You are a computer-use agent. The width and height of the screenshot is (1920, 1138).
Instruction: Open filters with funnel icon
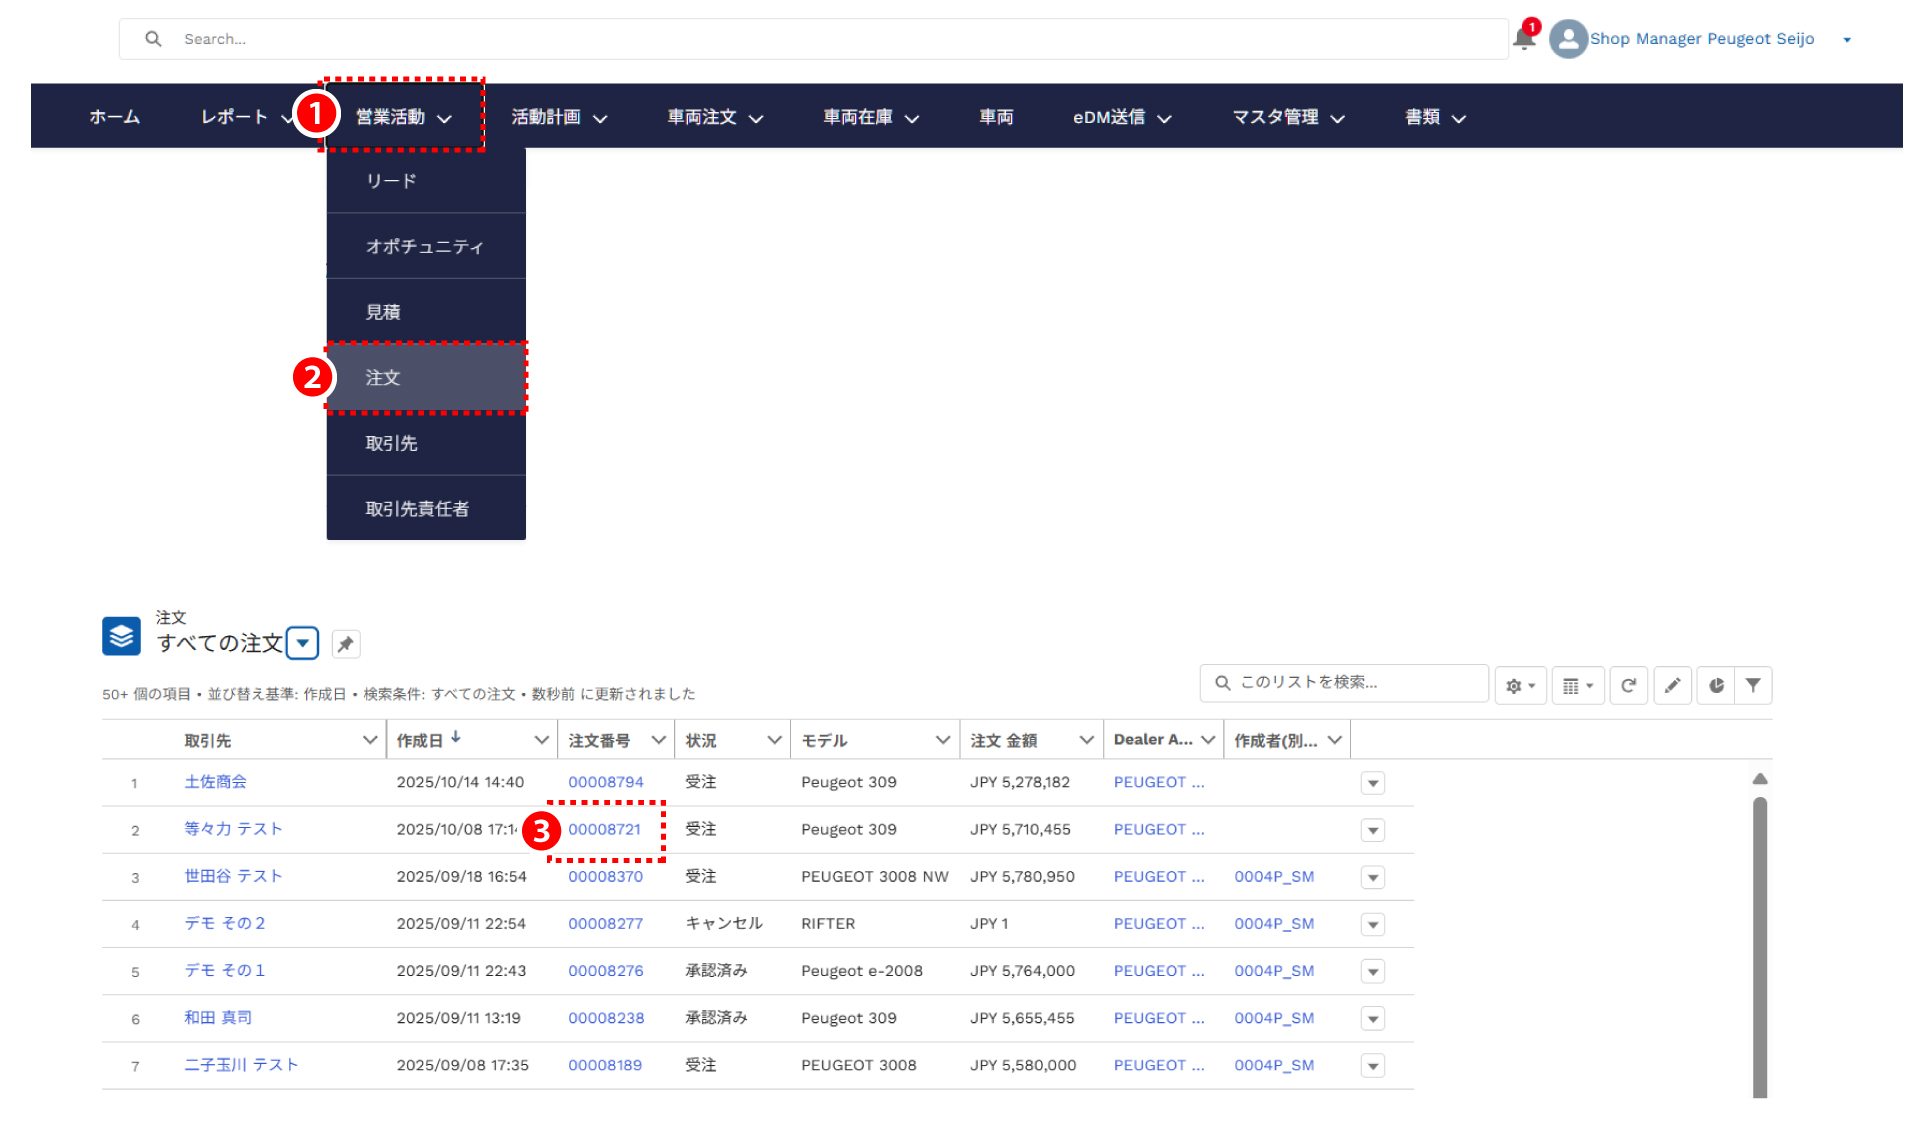(1753, 686)
